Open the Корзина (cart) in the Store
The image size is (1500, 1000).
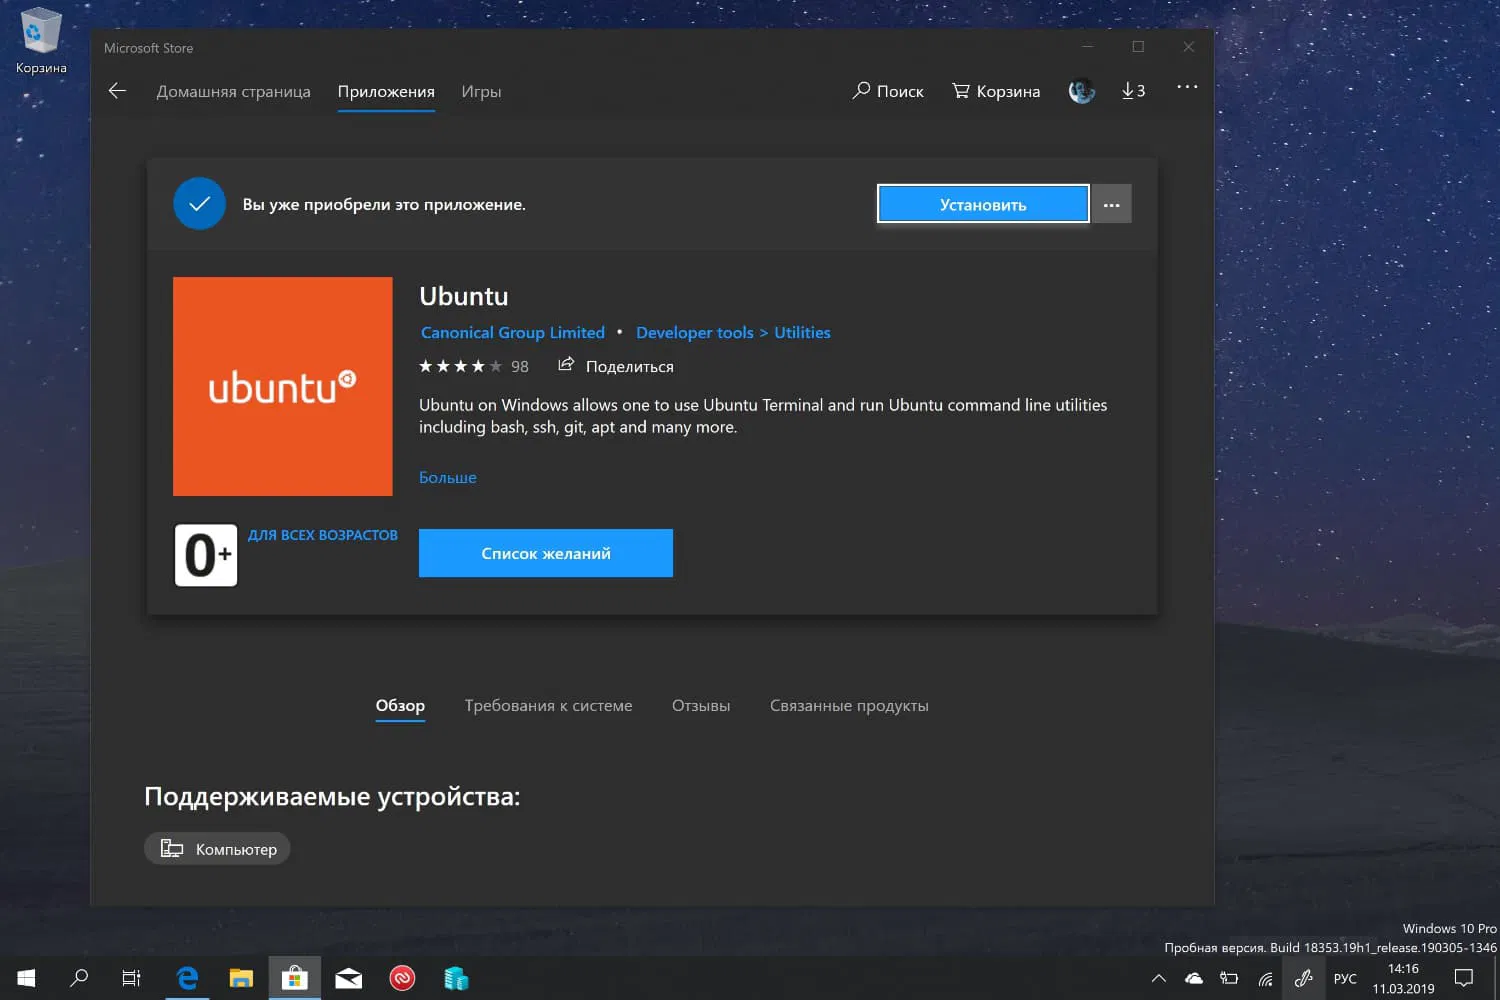[995, 91]
